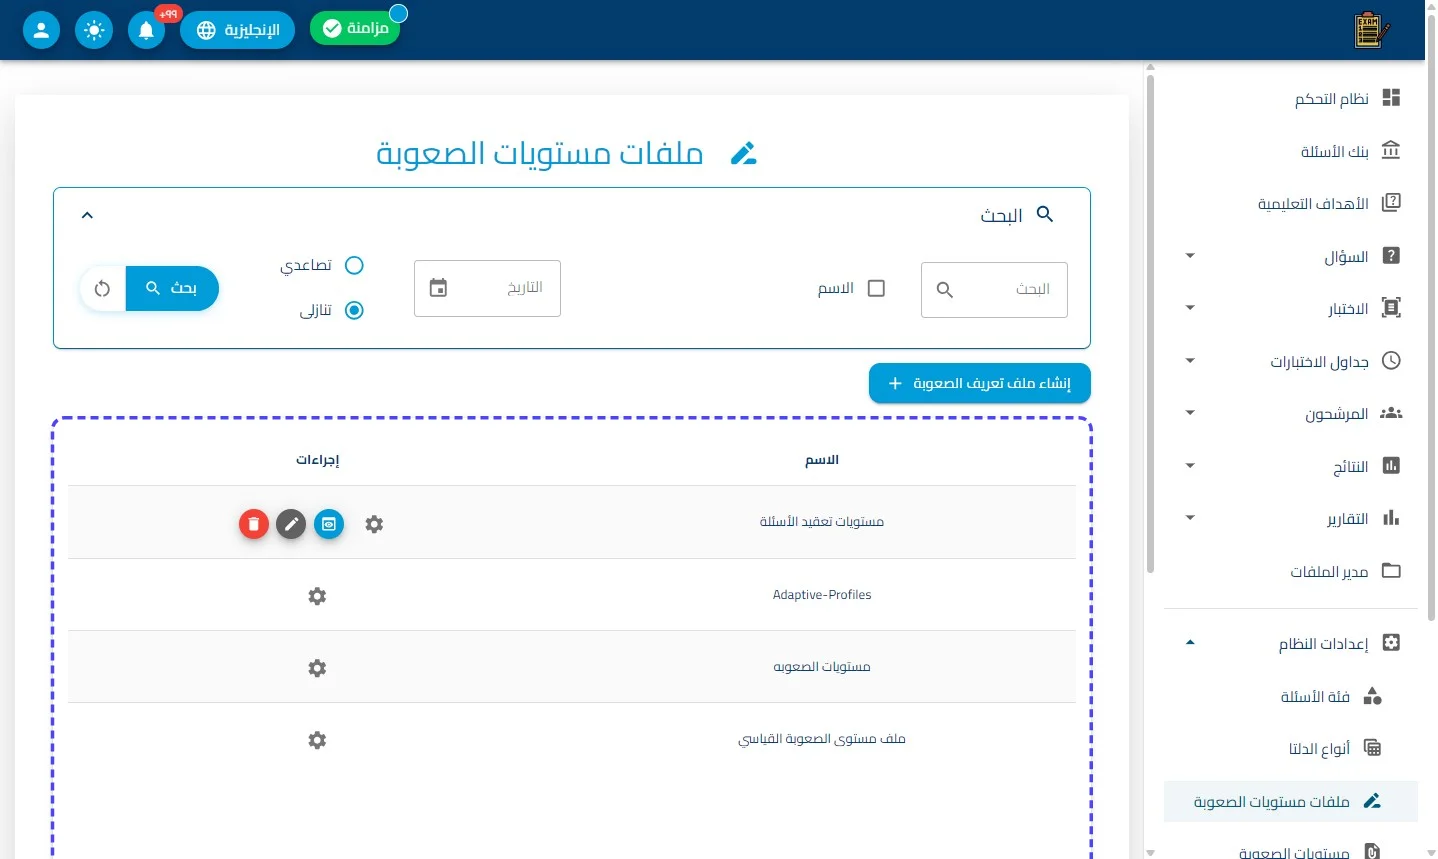The image size is (1438, 859).
Task: Open the أنواع الدلتا sidebar icon
Action: [1373, 748]
